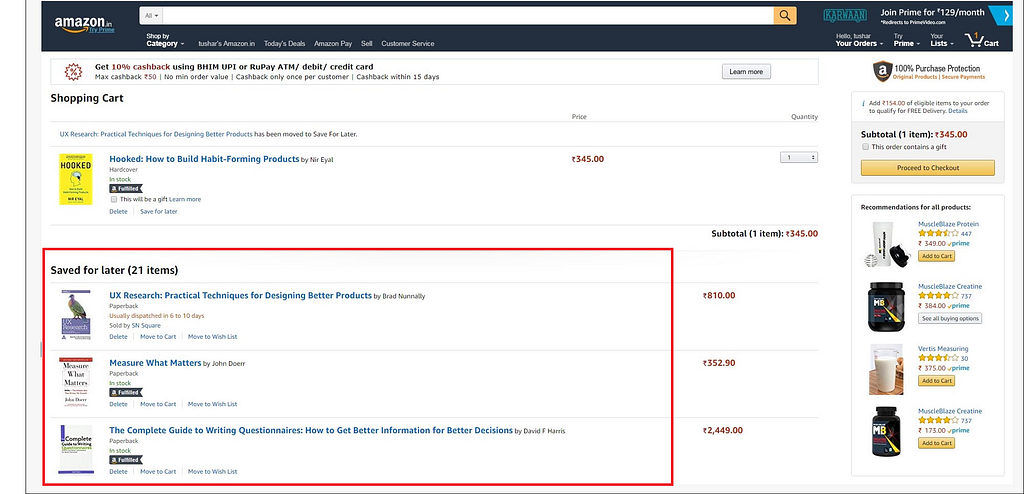Viewport: 1024px width, 494px height.
Task: Open Amazon Pay nav item
Action: point(333,44)
